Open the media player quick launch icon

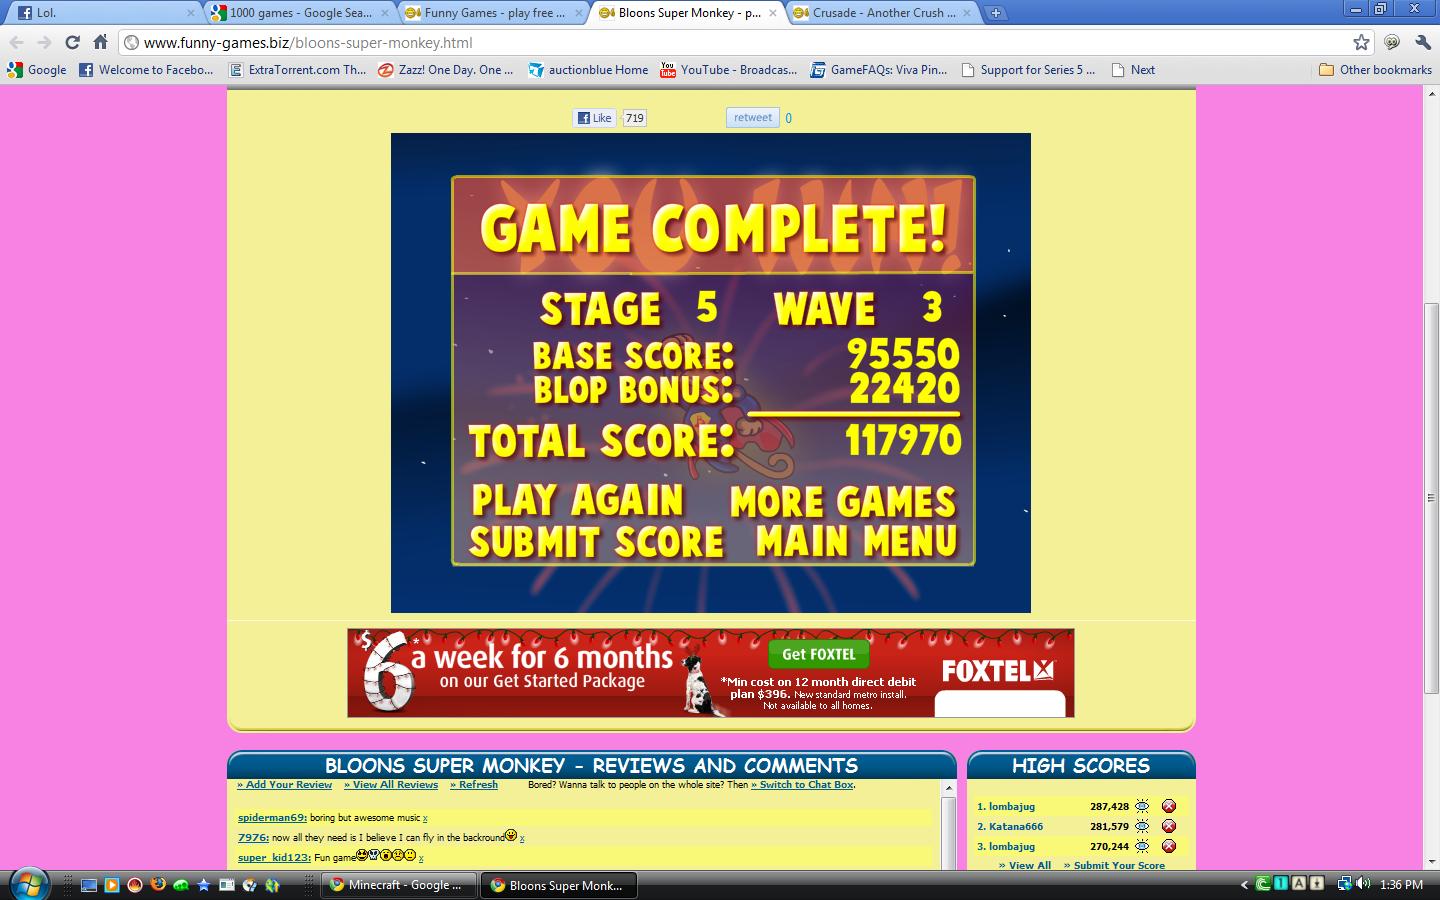coord(111,885)
